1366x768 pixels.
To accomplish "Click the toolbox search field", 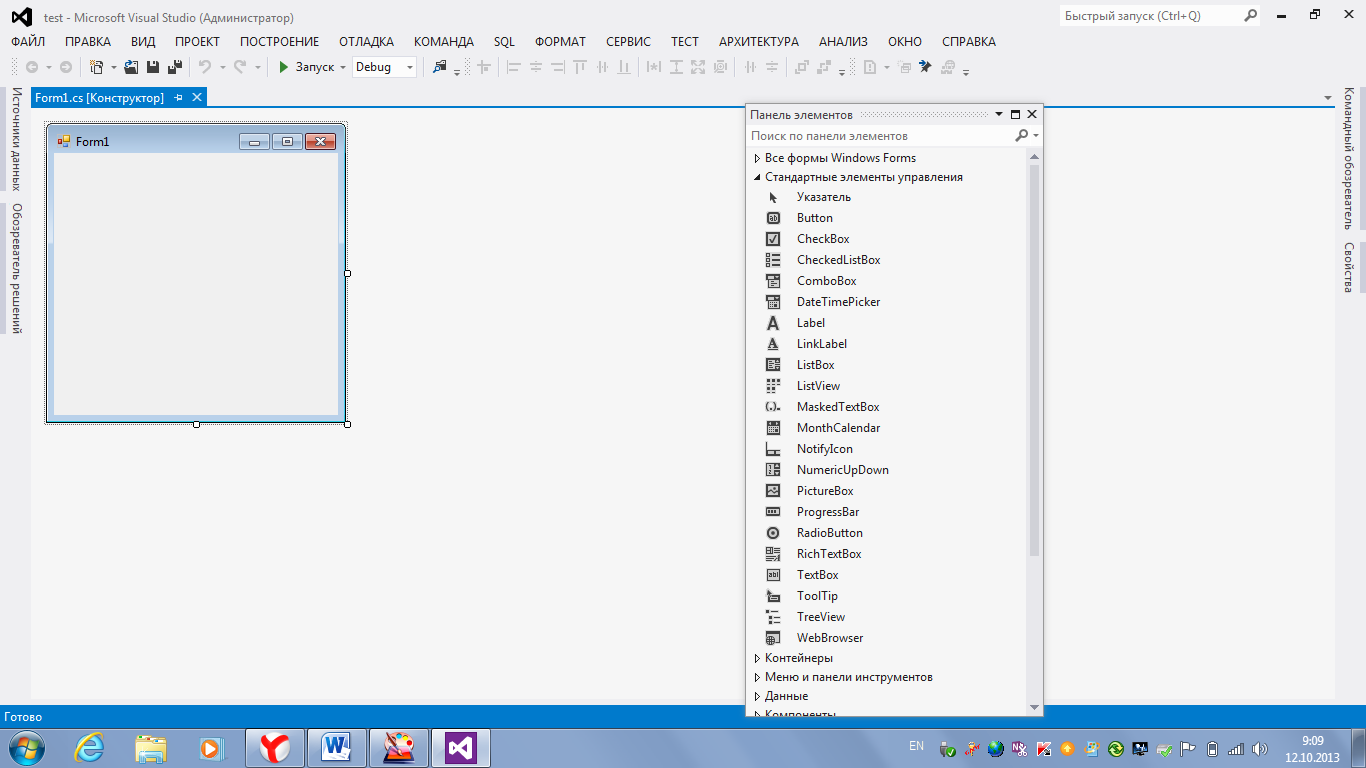I will pyautogui.click(x=880, y=135).
